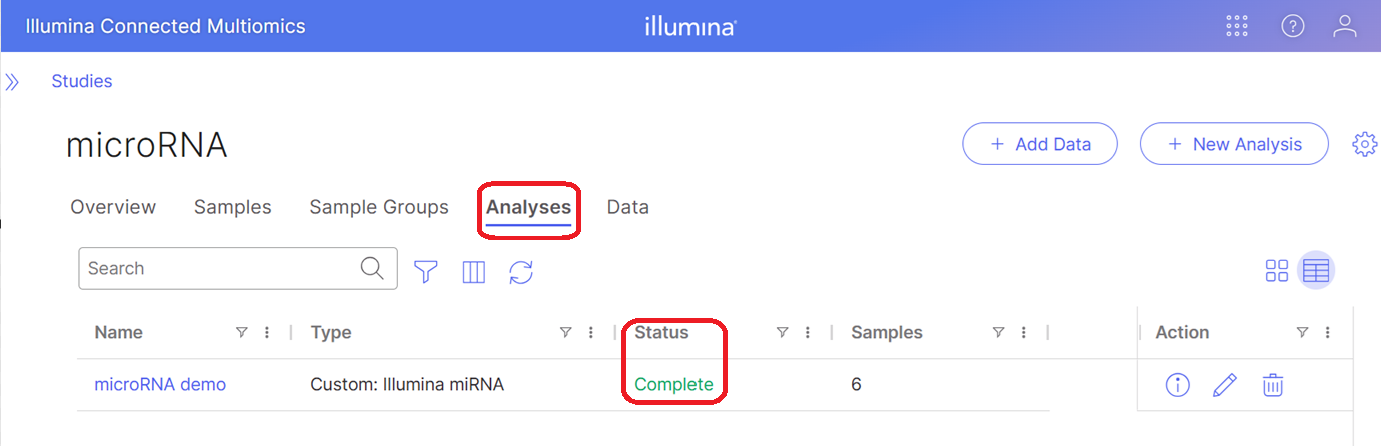View info for microRNA demo analysis
The width and height of the screenshot is (1381, 446).
pyautogui.click(x=1178, y=384)
